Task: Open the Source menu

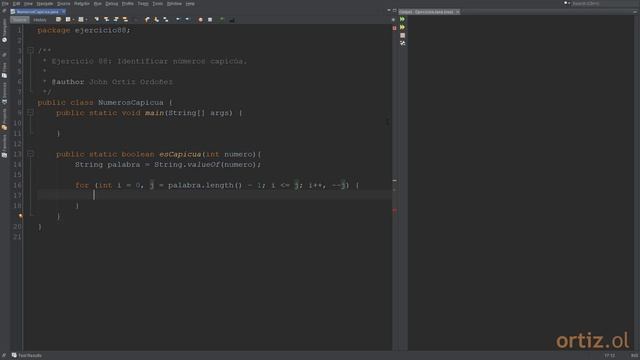Action: 63,4
